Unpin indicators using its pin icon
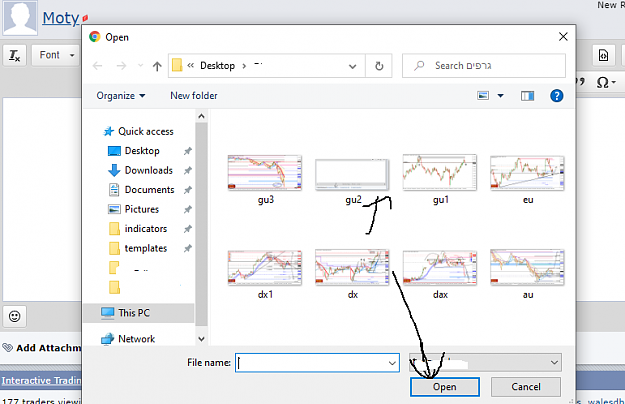 (187, 229)
